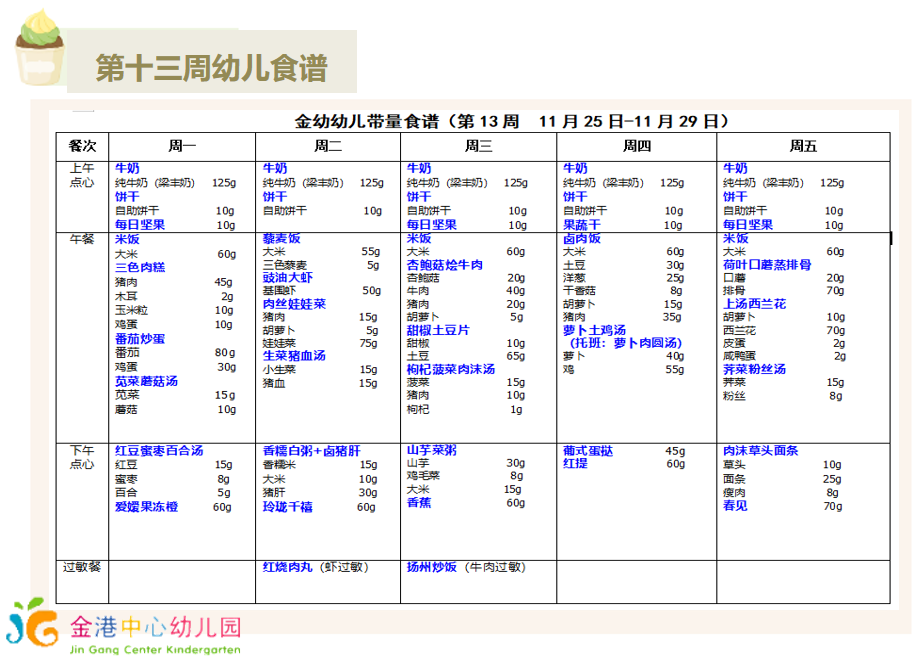Click the snack 葡式蛋挞
Screen dimensions: 921x666
[x=588, y=450]
